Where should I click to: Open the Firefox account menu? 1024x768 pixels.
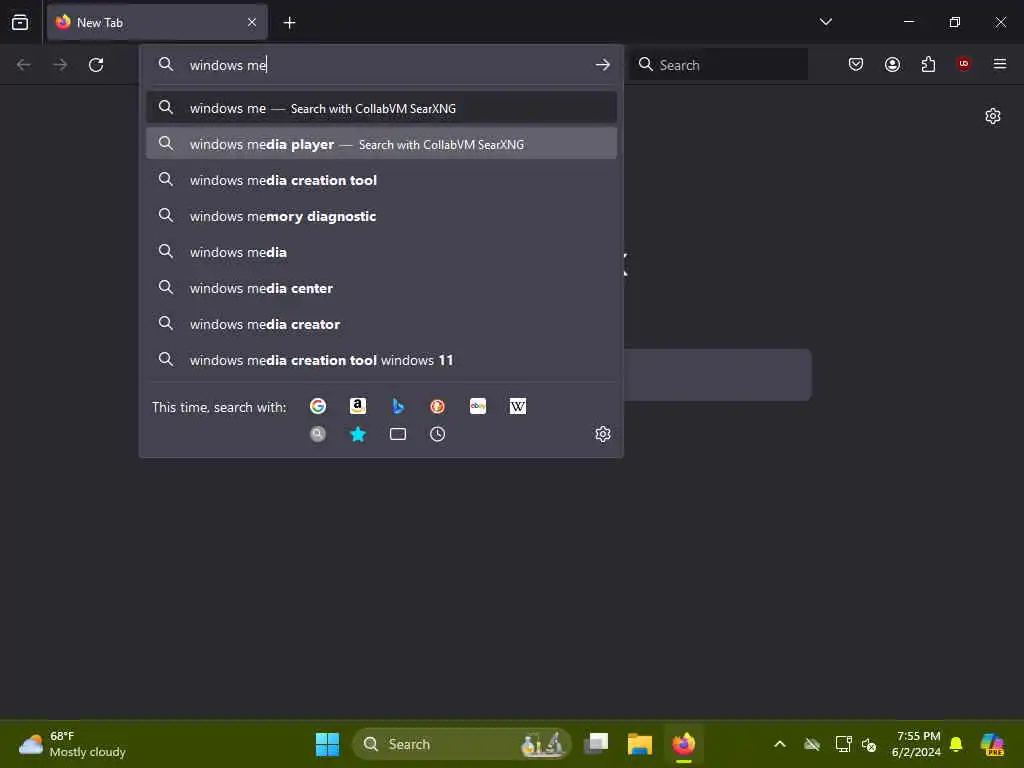pyautogui.click(x=892, y=64)
